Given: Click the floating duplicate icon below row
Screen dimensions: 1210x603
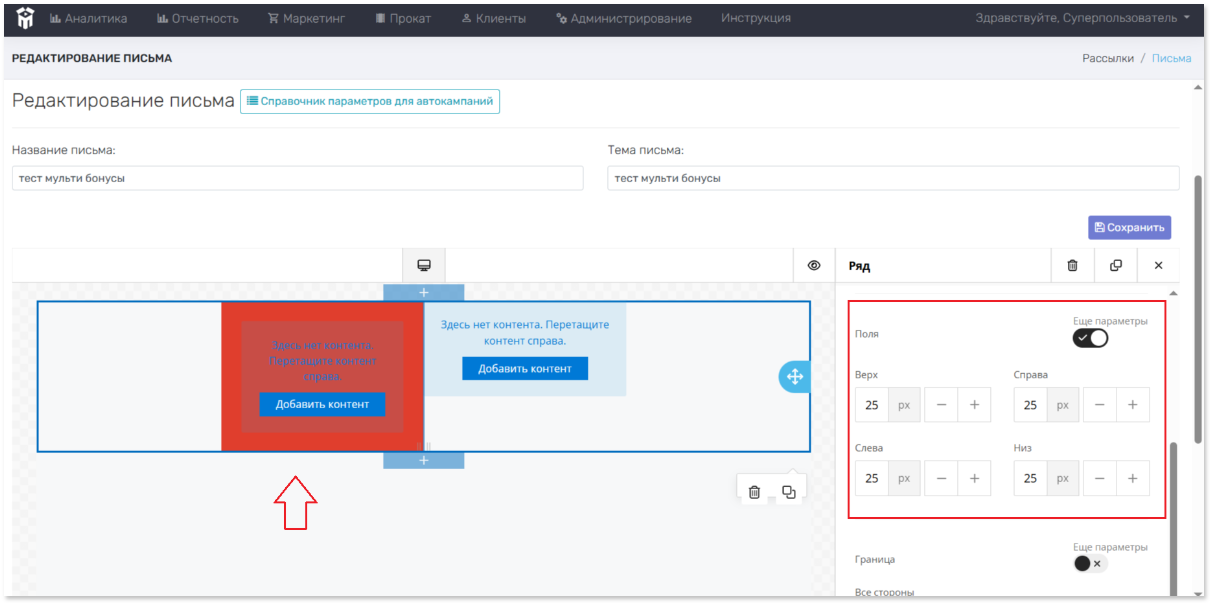Looking at the screenshot, I should pos(789,492).
